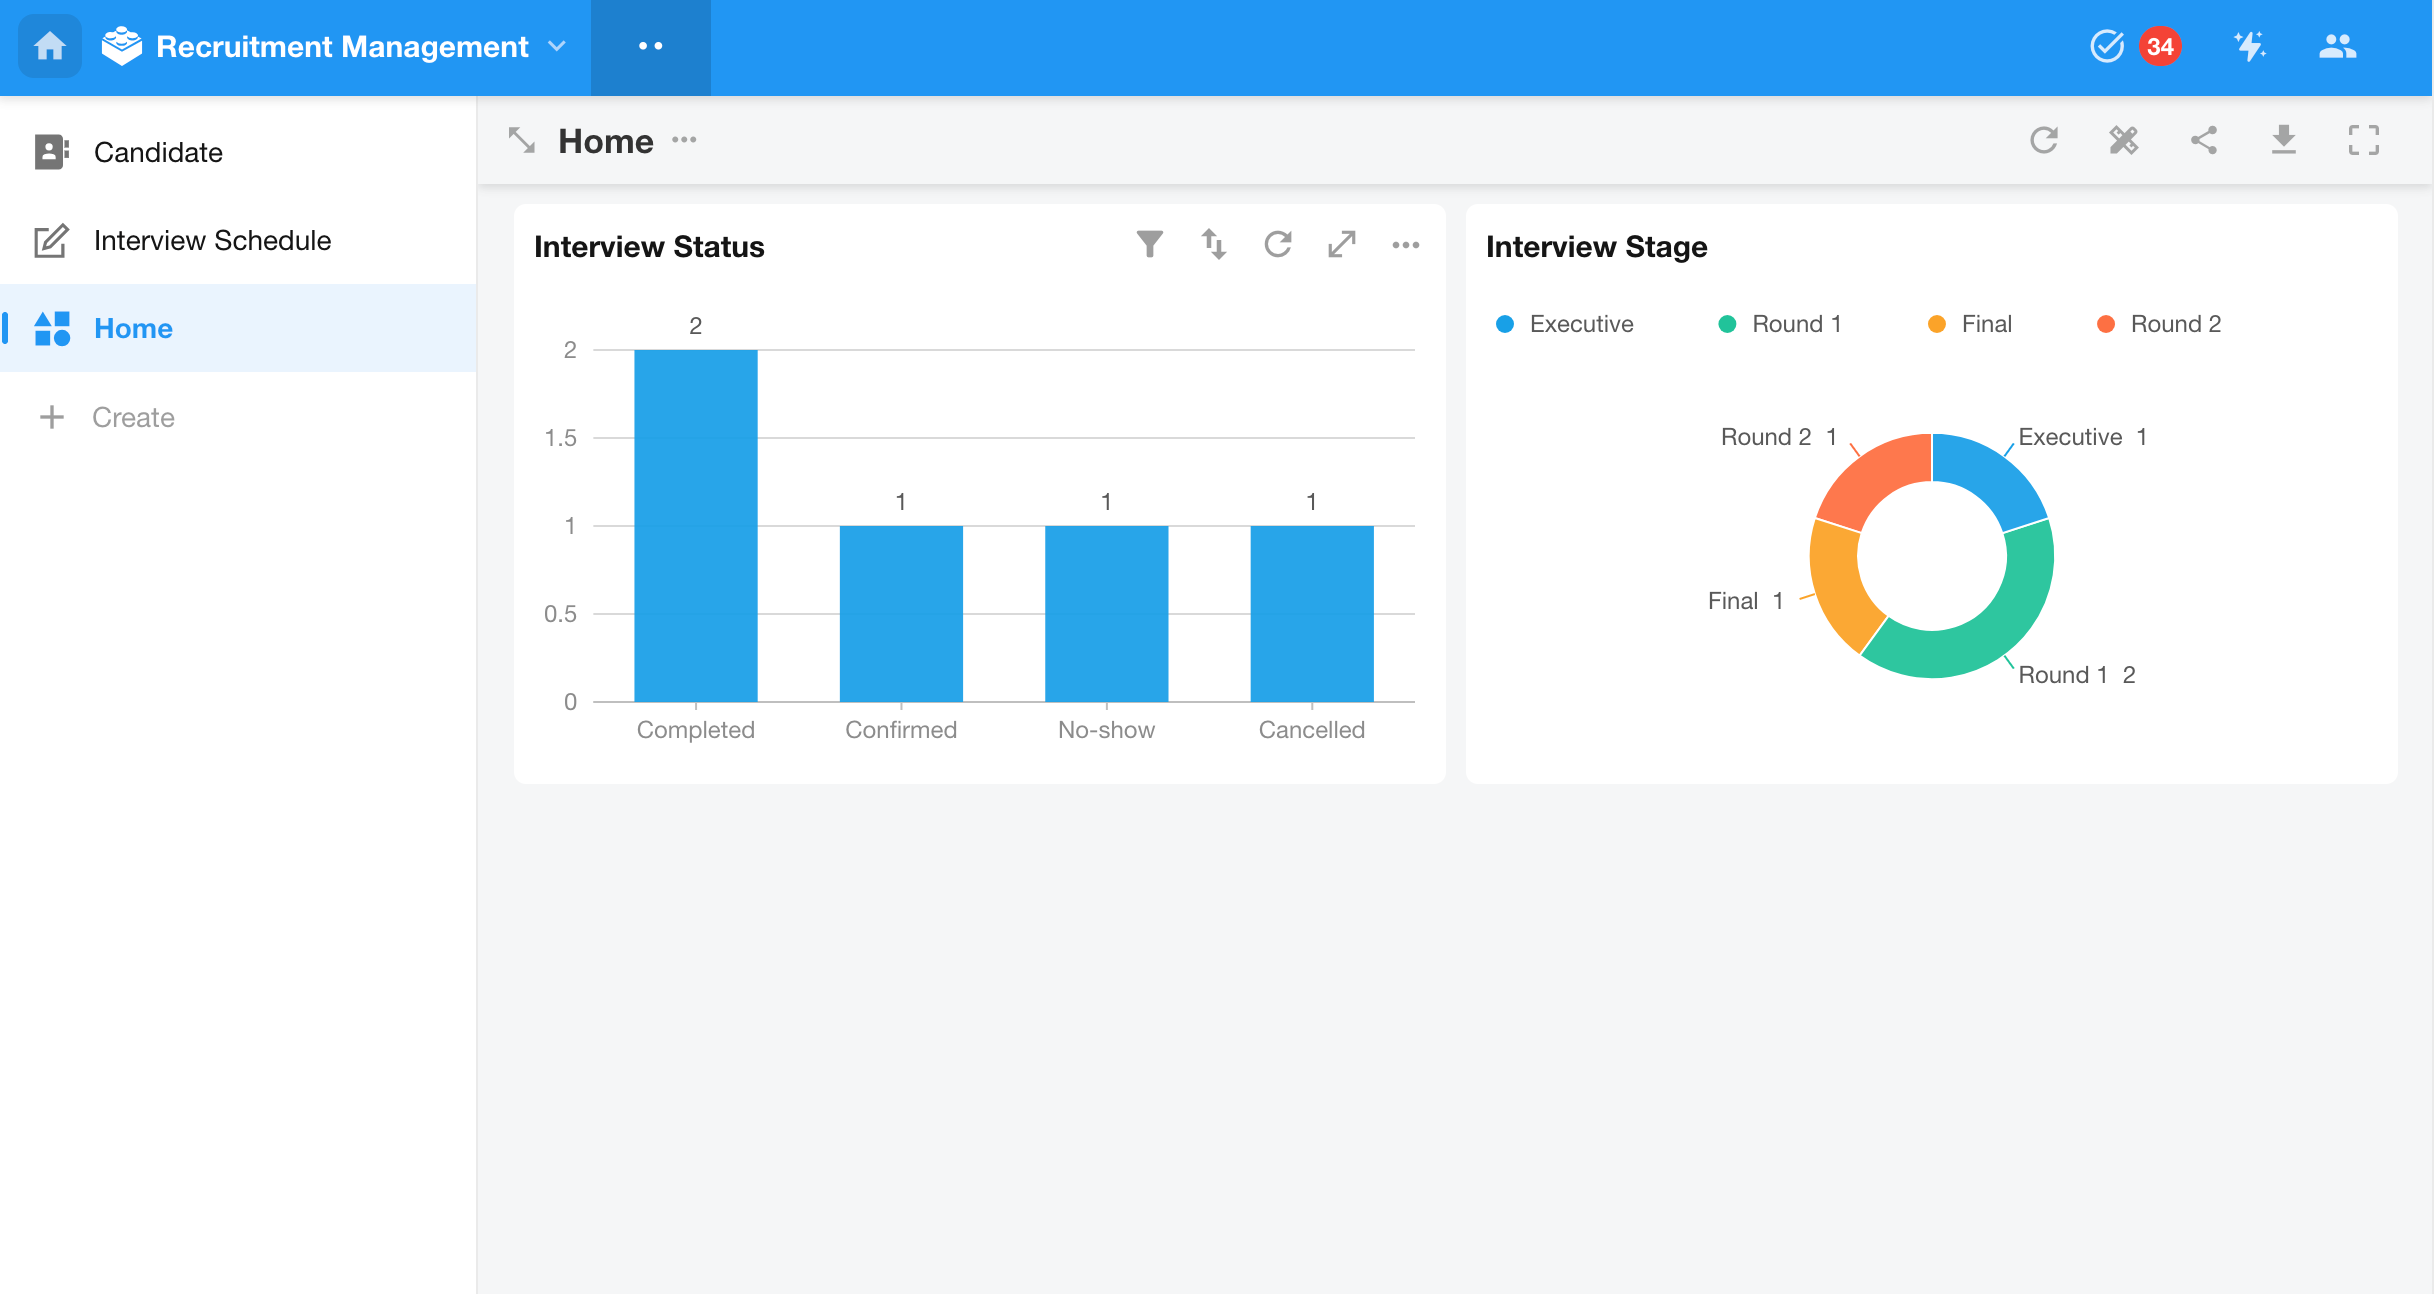The height and width of the screenshot is (1294, 2434).
Task: Expand the Recruitment Management app dropdown
Action: click(557, 46)
